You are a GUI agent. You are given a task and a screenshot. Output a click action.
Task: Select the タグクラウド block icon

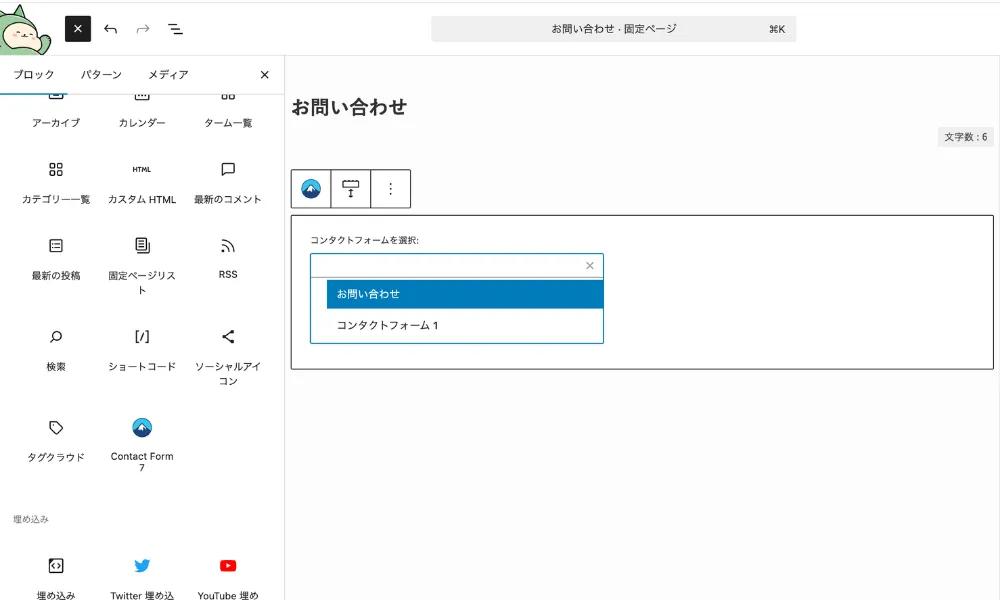coord(55,427)
